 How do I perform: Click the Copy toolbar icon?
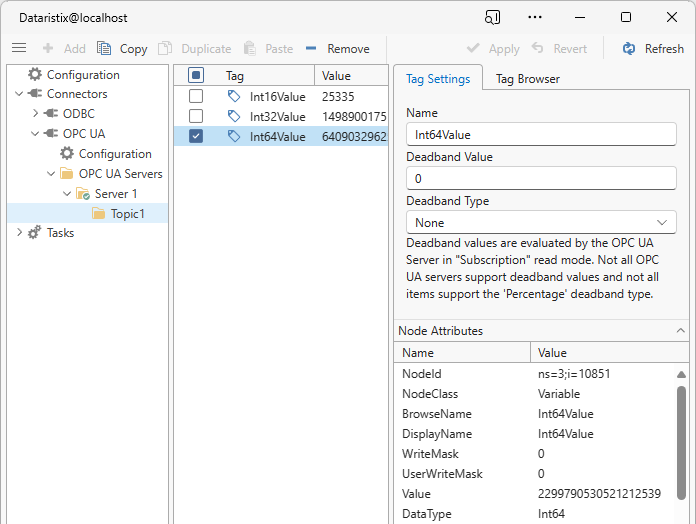coord(104,48)
